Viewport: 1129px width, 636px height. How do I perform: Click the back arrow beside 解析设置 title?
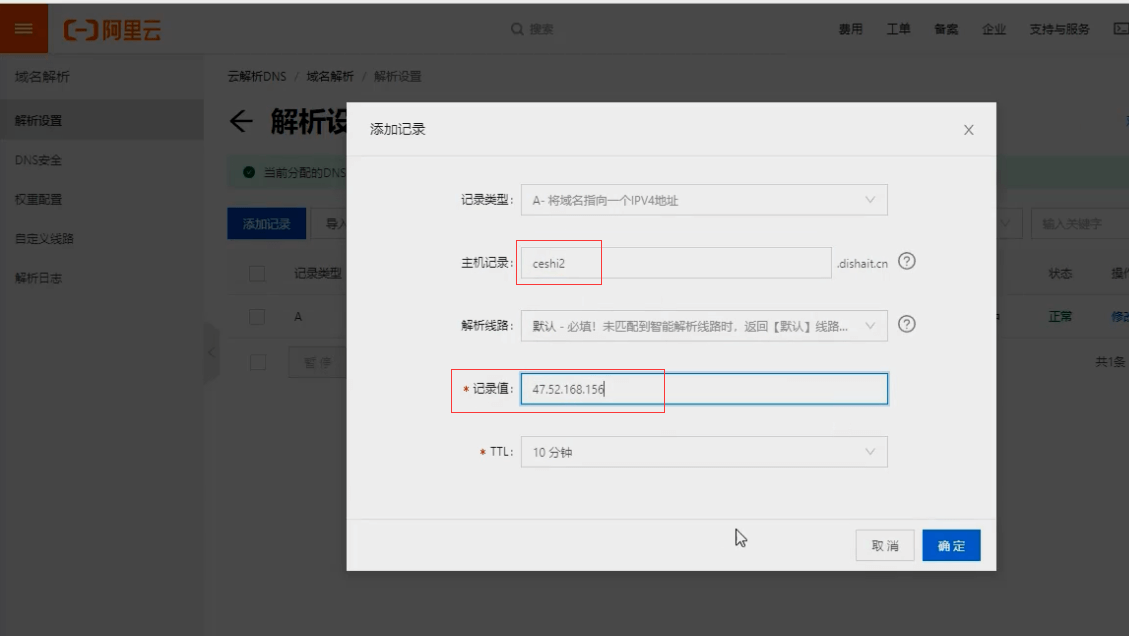[x=241, y=121]
